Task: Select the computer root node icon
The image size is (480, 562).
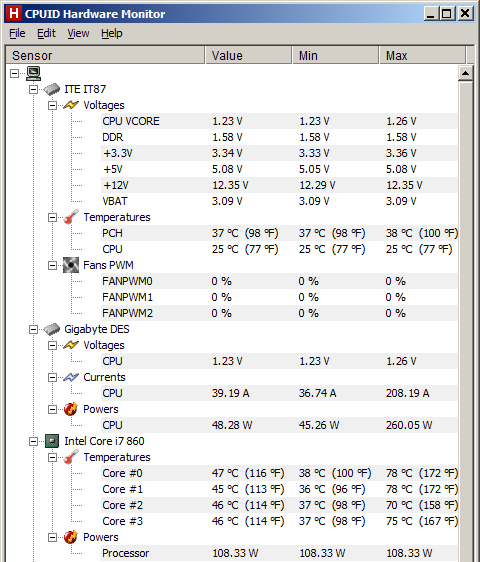Action: click(x=33, y=73)
